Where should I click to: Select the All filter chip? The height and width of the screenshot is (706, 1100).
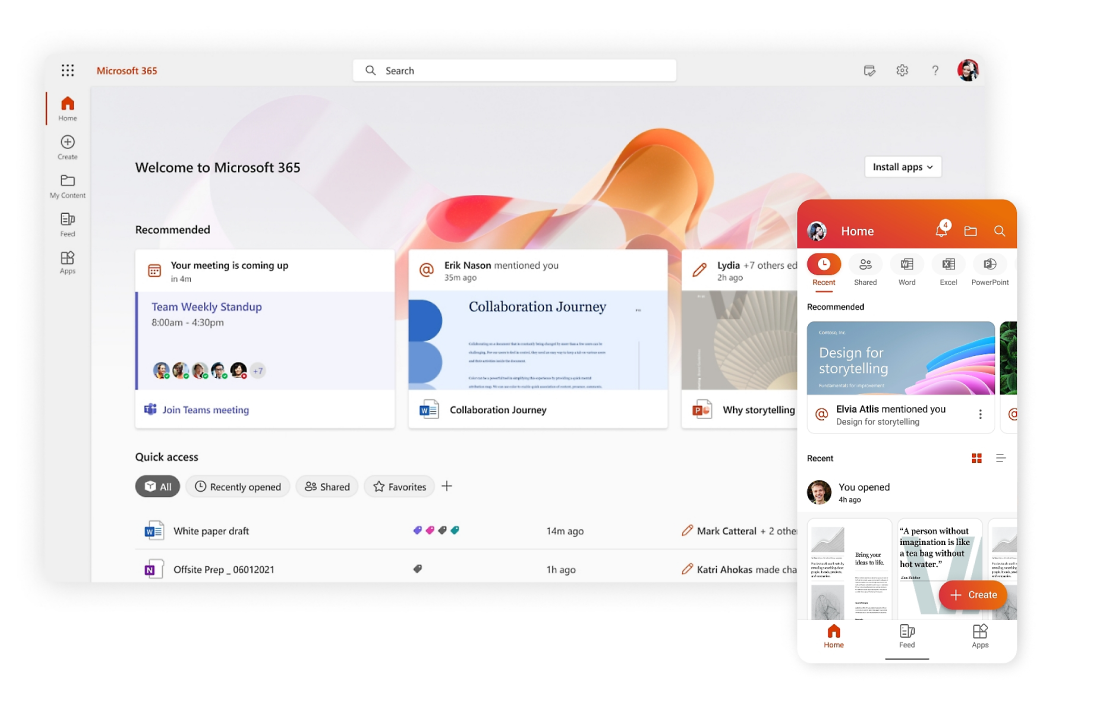pos(158,487)
